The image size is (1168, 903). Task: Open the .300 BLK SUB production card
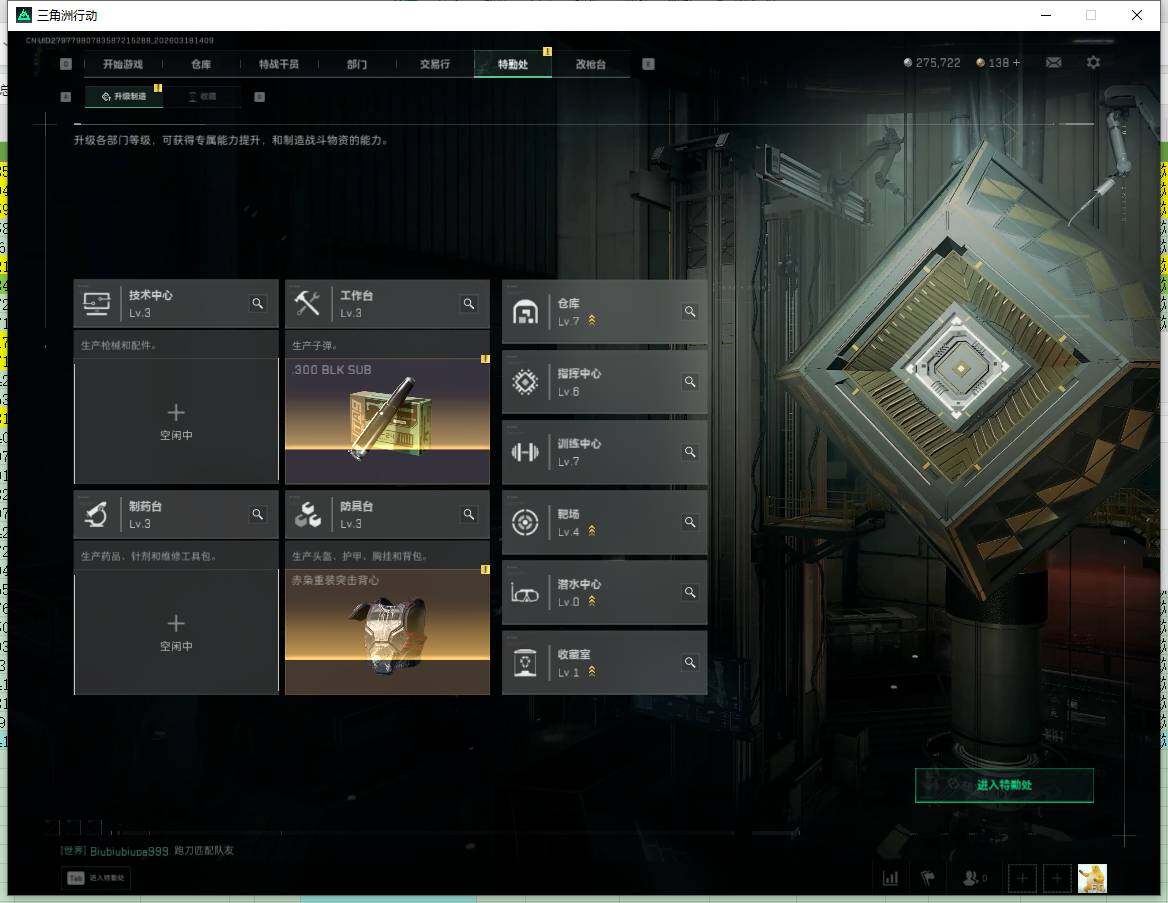click(x=387, y=421)
